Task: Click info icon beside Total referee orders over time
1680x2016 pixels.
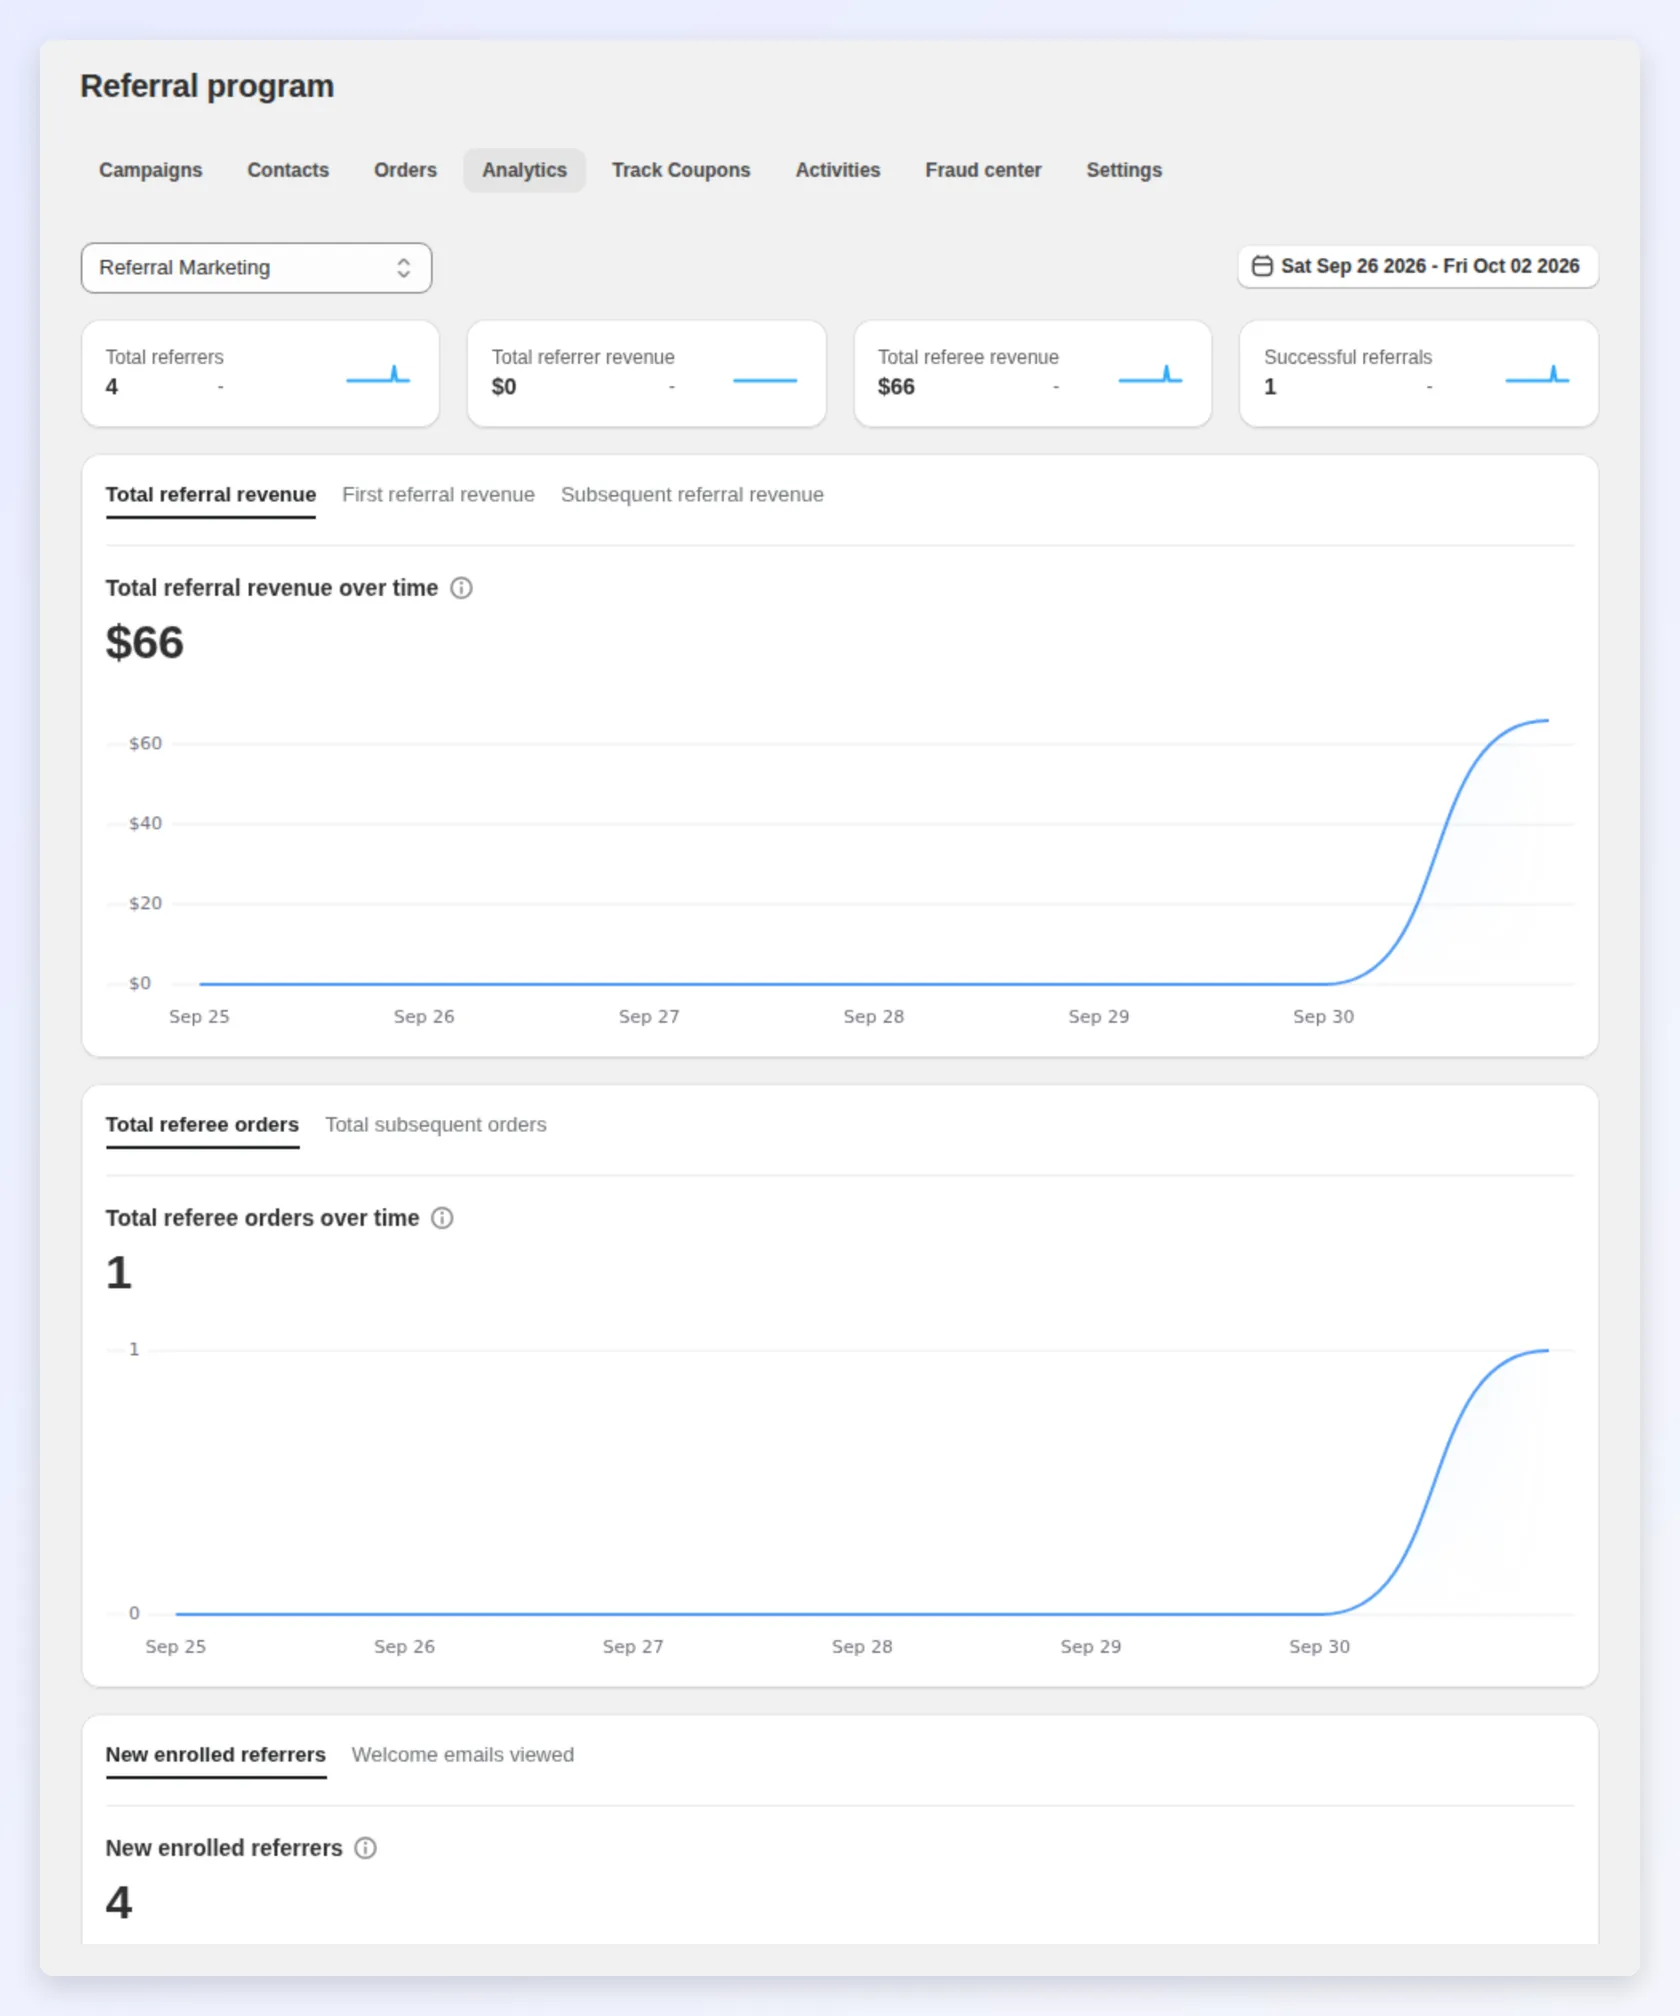Action: [442, 1218]
